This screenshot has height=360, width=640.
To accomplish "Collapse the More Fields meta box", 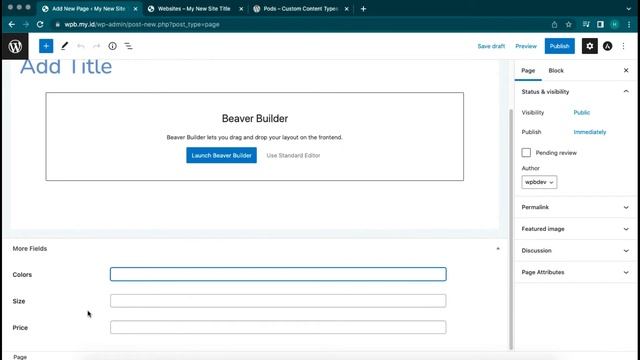I will point(498,249).
